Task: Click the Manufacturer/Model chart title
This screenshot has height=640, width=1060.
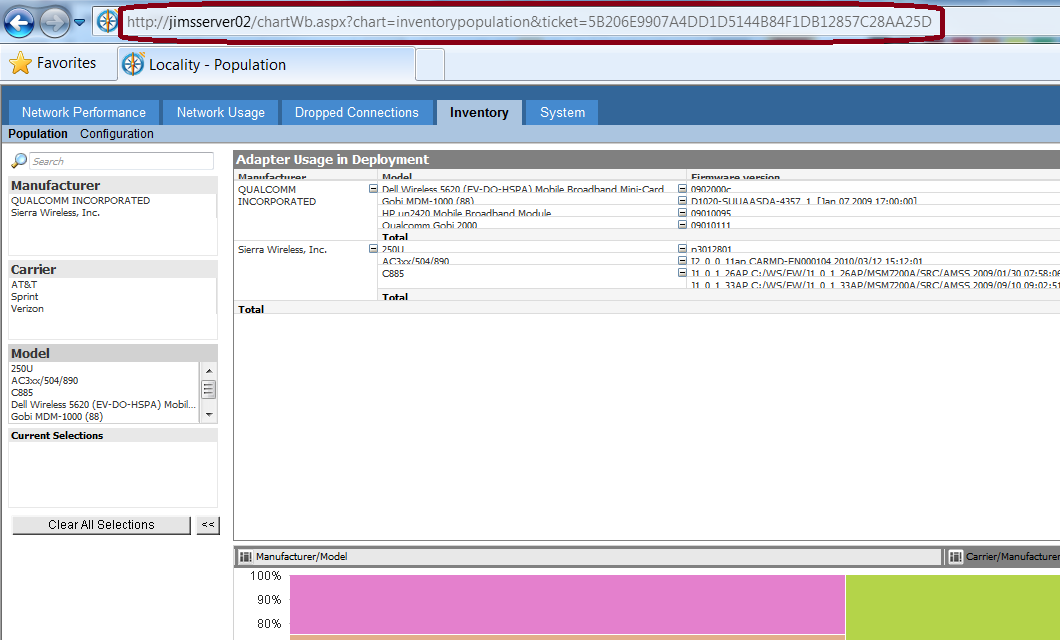Action: pyautogui.click(x=302, y=557)
